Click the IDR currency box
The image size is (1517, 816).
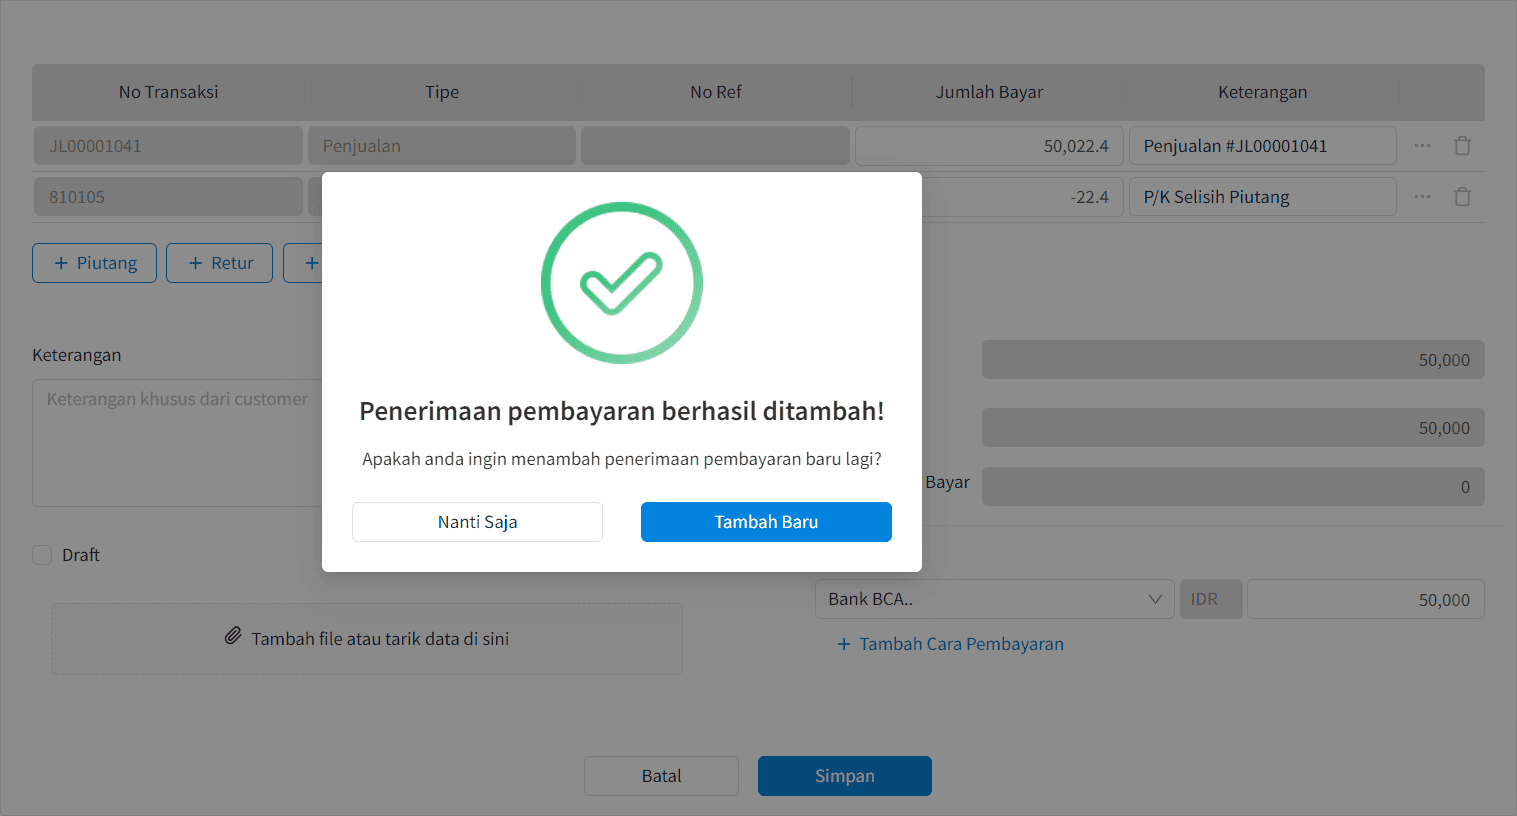pyautogui.click(x=1211, y=599)
